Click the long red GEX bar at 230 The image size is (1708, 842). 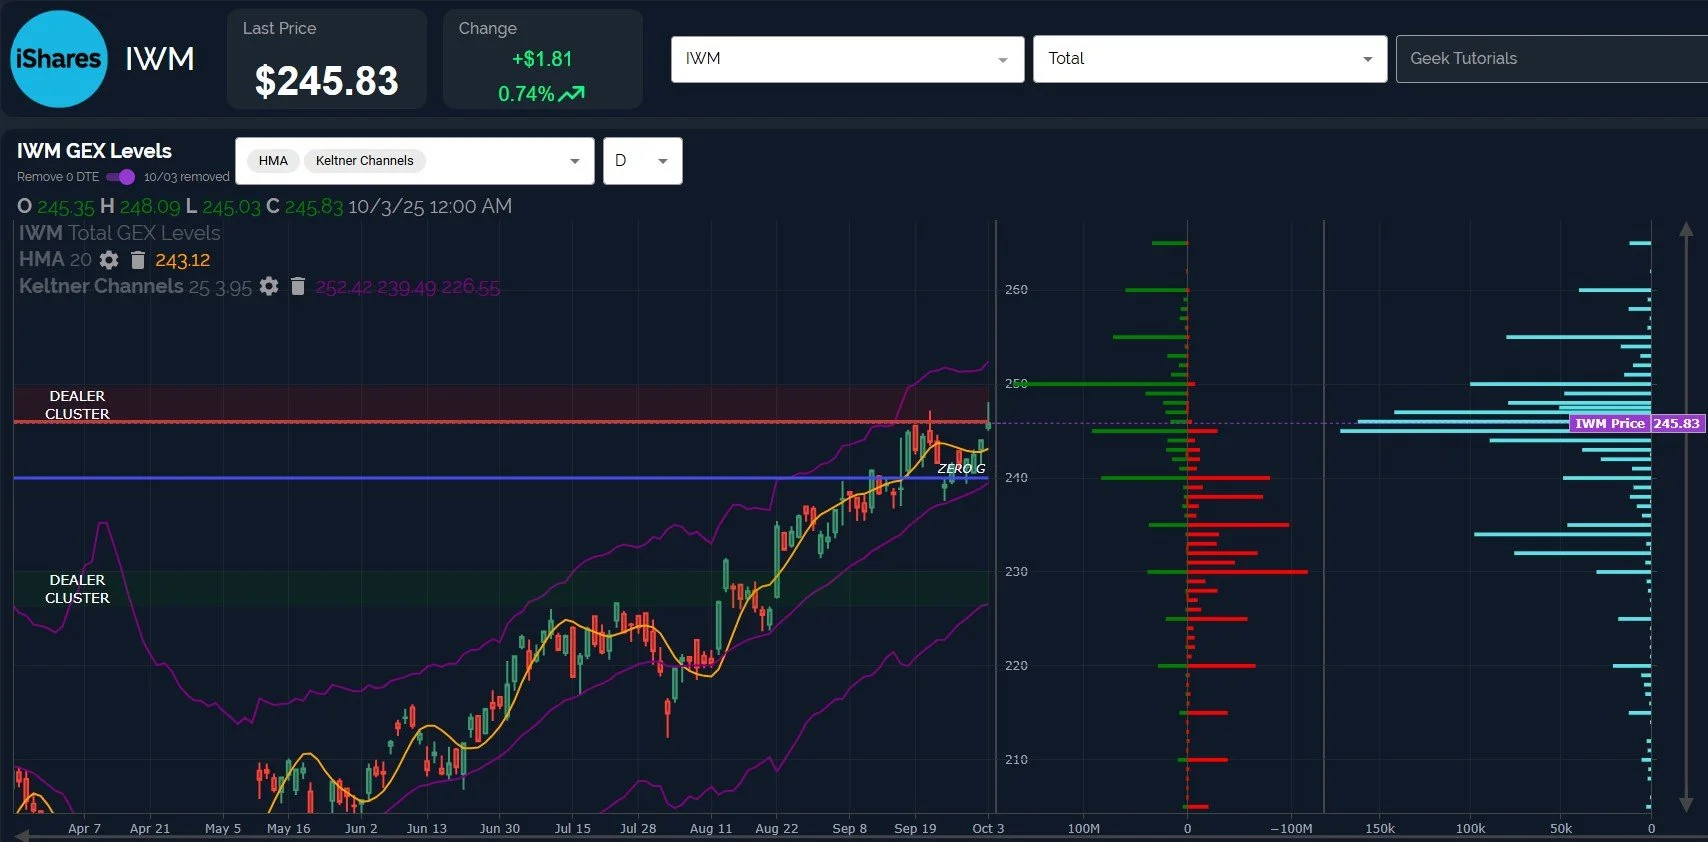pos(1247,572)
